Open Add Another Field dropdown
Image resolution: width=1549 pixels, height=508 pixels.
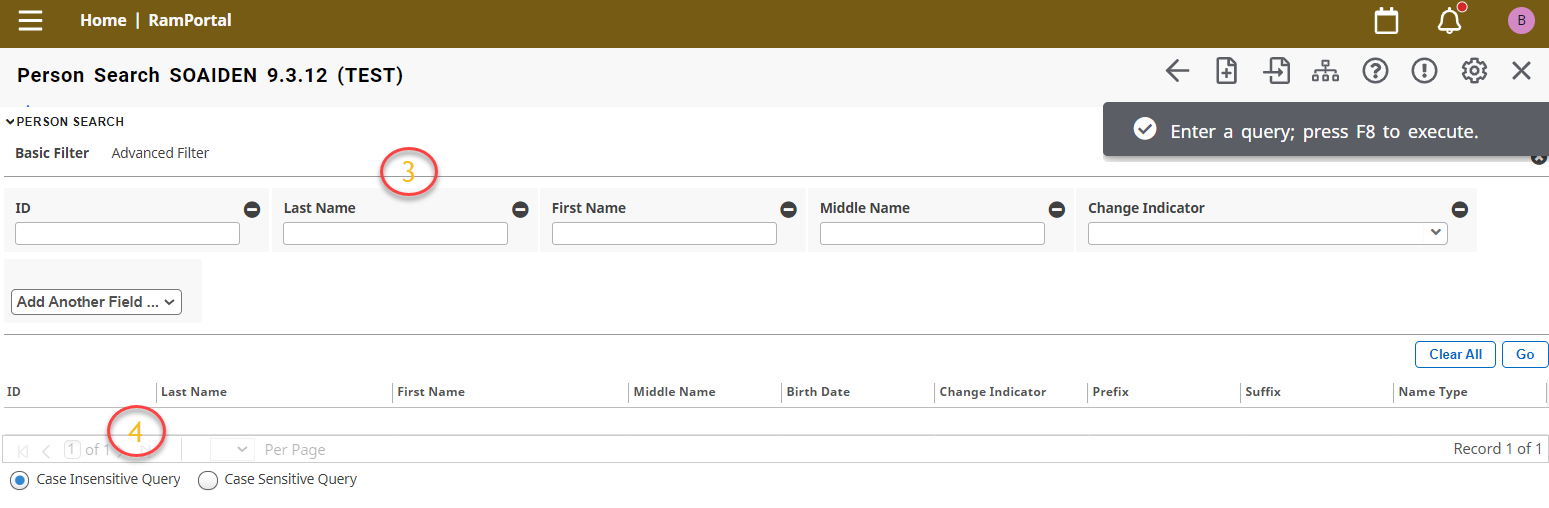96,302
